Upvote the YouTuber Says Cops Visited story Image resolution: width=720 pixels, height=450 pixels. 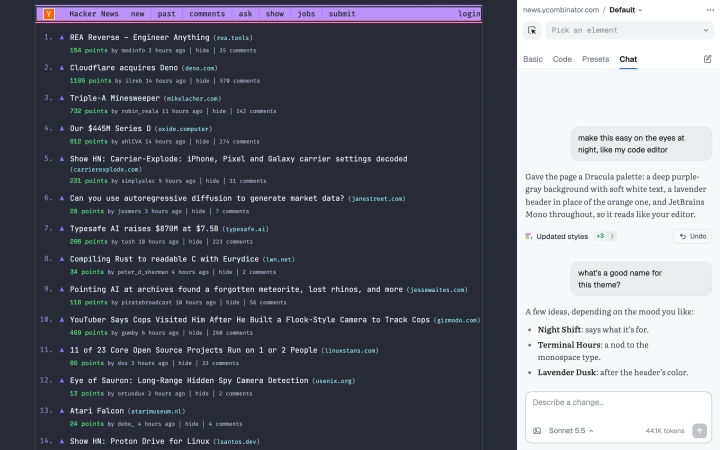(62, 320)
